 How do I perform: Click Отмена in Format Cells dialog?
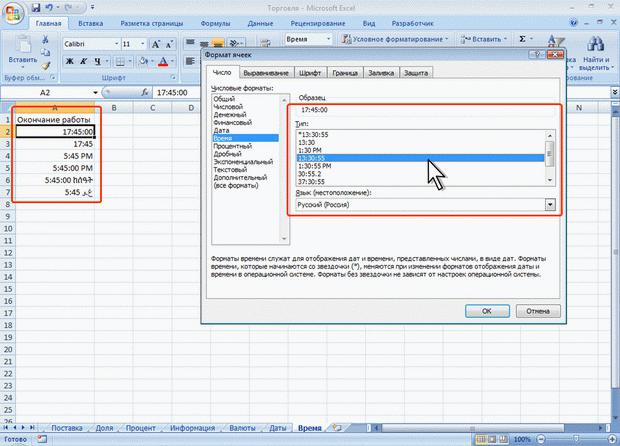[538, 311]
